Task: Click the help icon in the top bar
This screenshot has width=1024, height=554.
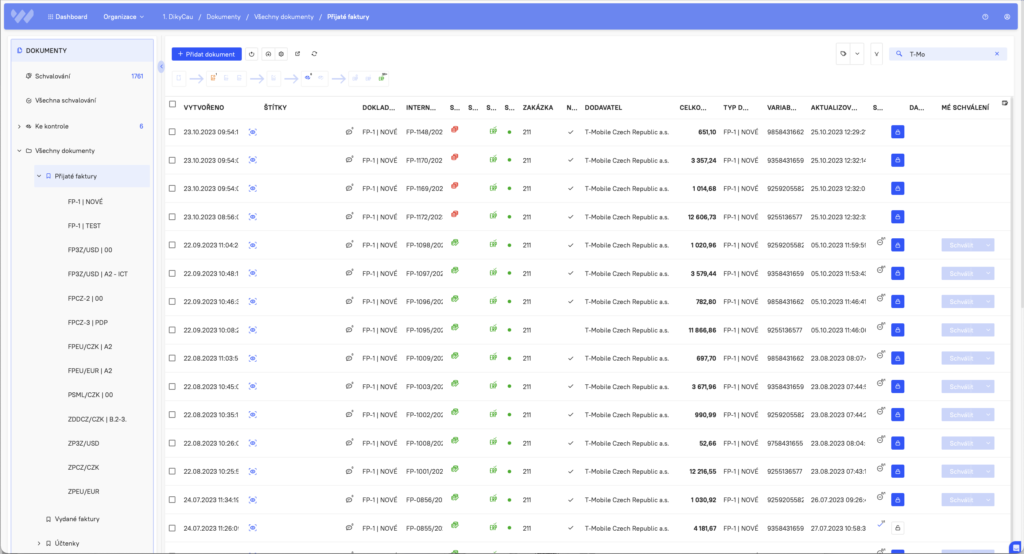Action: pos(985,17)
